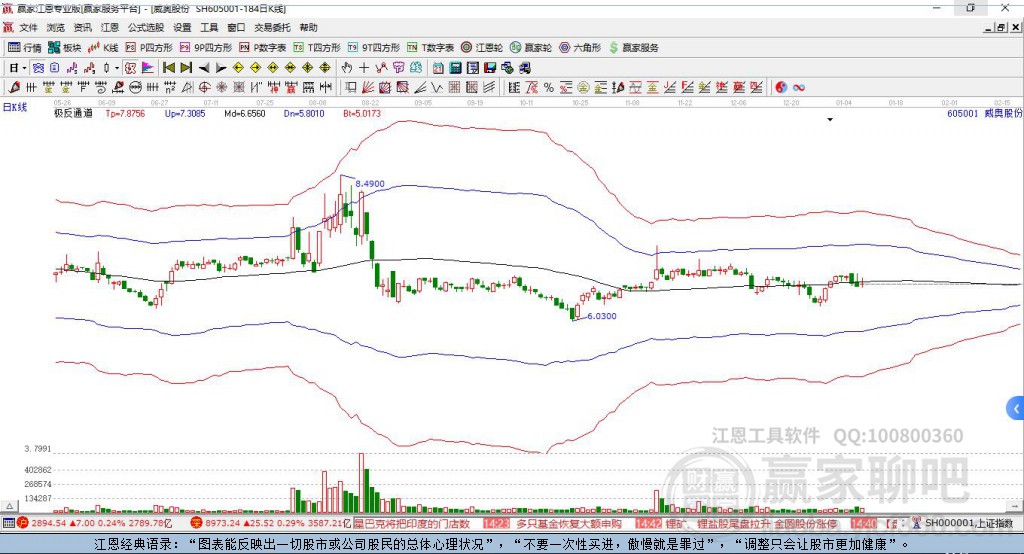Open the 江恩轮 Gann wheel
Image resolution: width=1024 pixels, height=554 pixels.
tap(482, 48)
